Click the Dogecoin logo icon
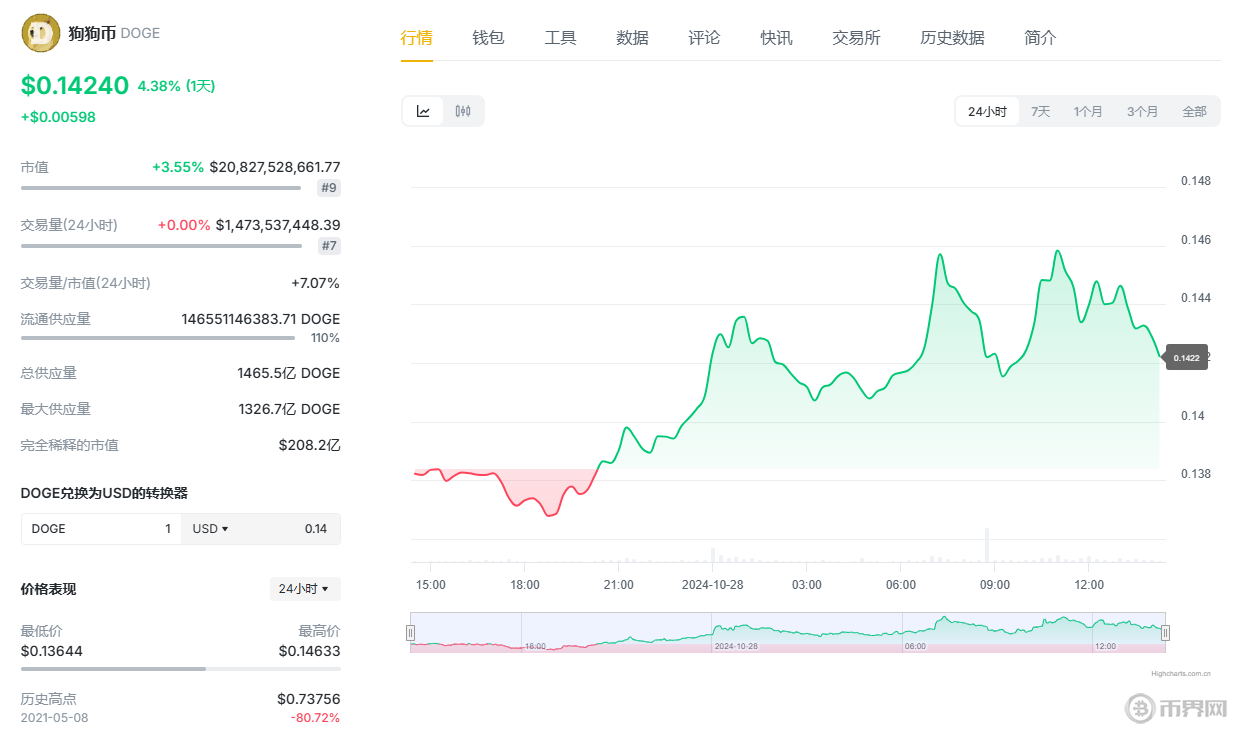 coord(40,34)
